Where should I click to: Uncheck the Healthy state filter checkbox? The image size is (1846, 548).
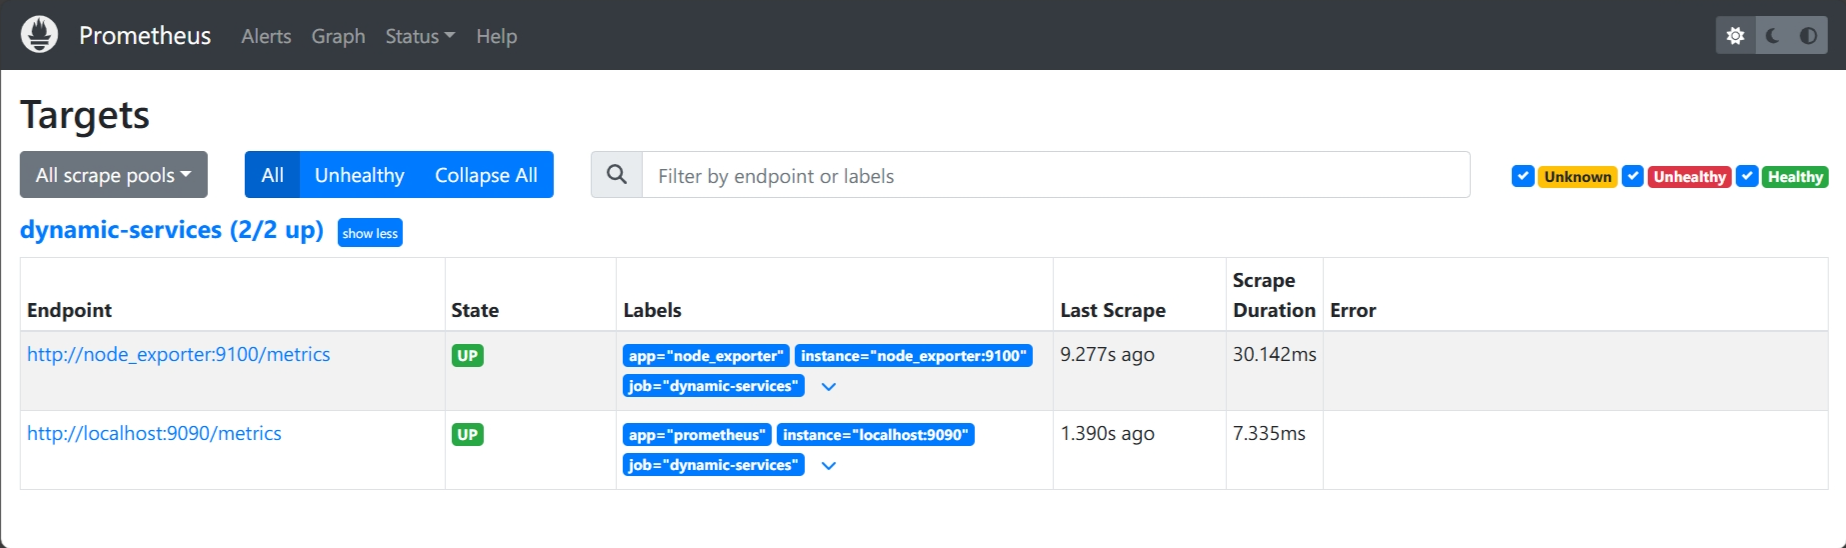1747,176
